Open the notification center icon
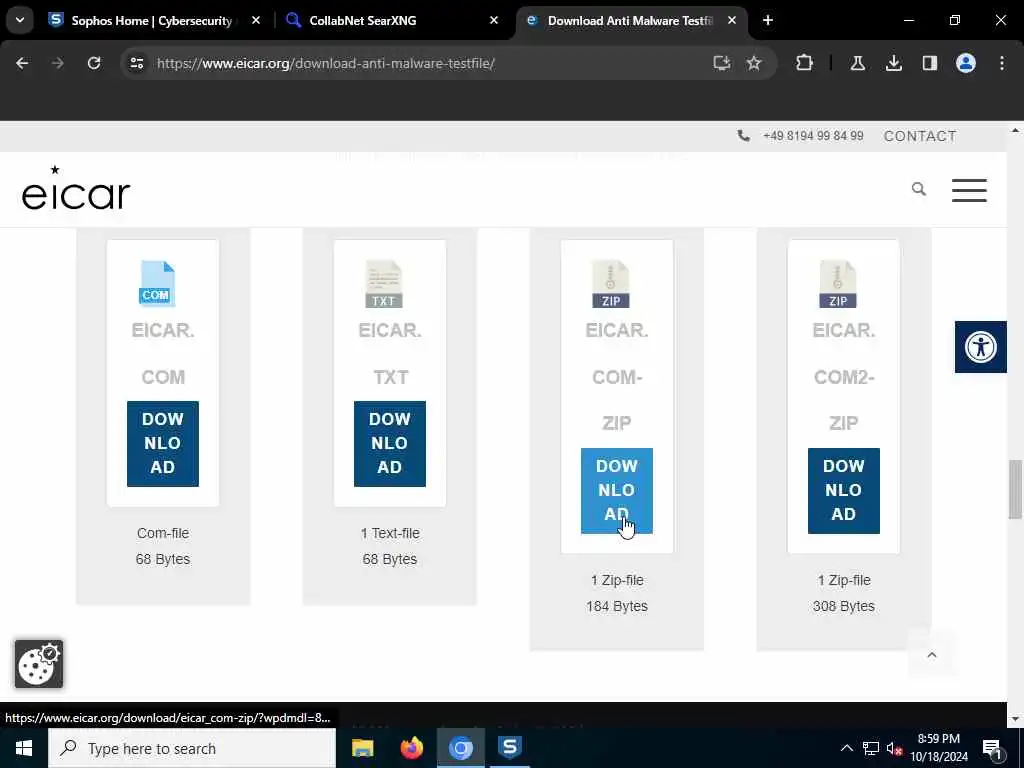The height and width of the screenshot is (768, 1024). point(992,748)
